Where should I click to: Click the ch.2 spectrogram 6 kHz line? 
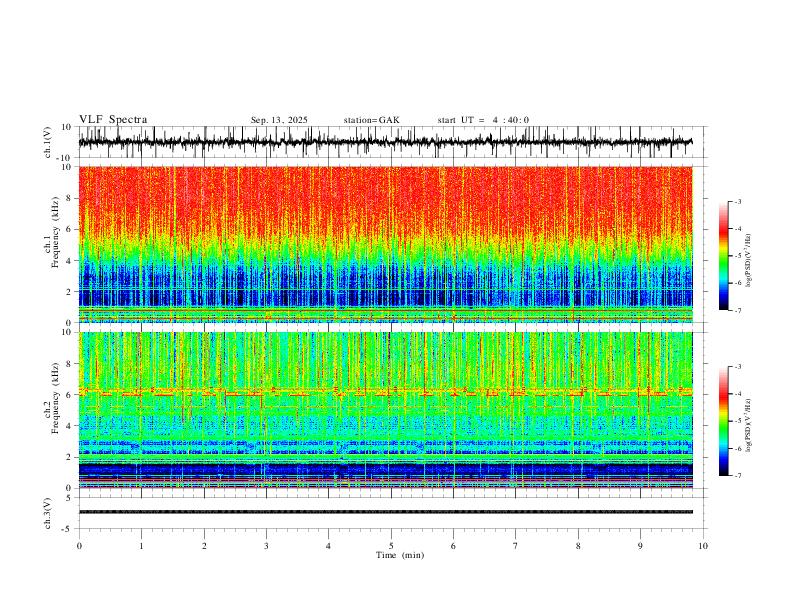(x=385, y=392)
